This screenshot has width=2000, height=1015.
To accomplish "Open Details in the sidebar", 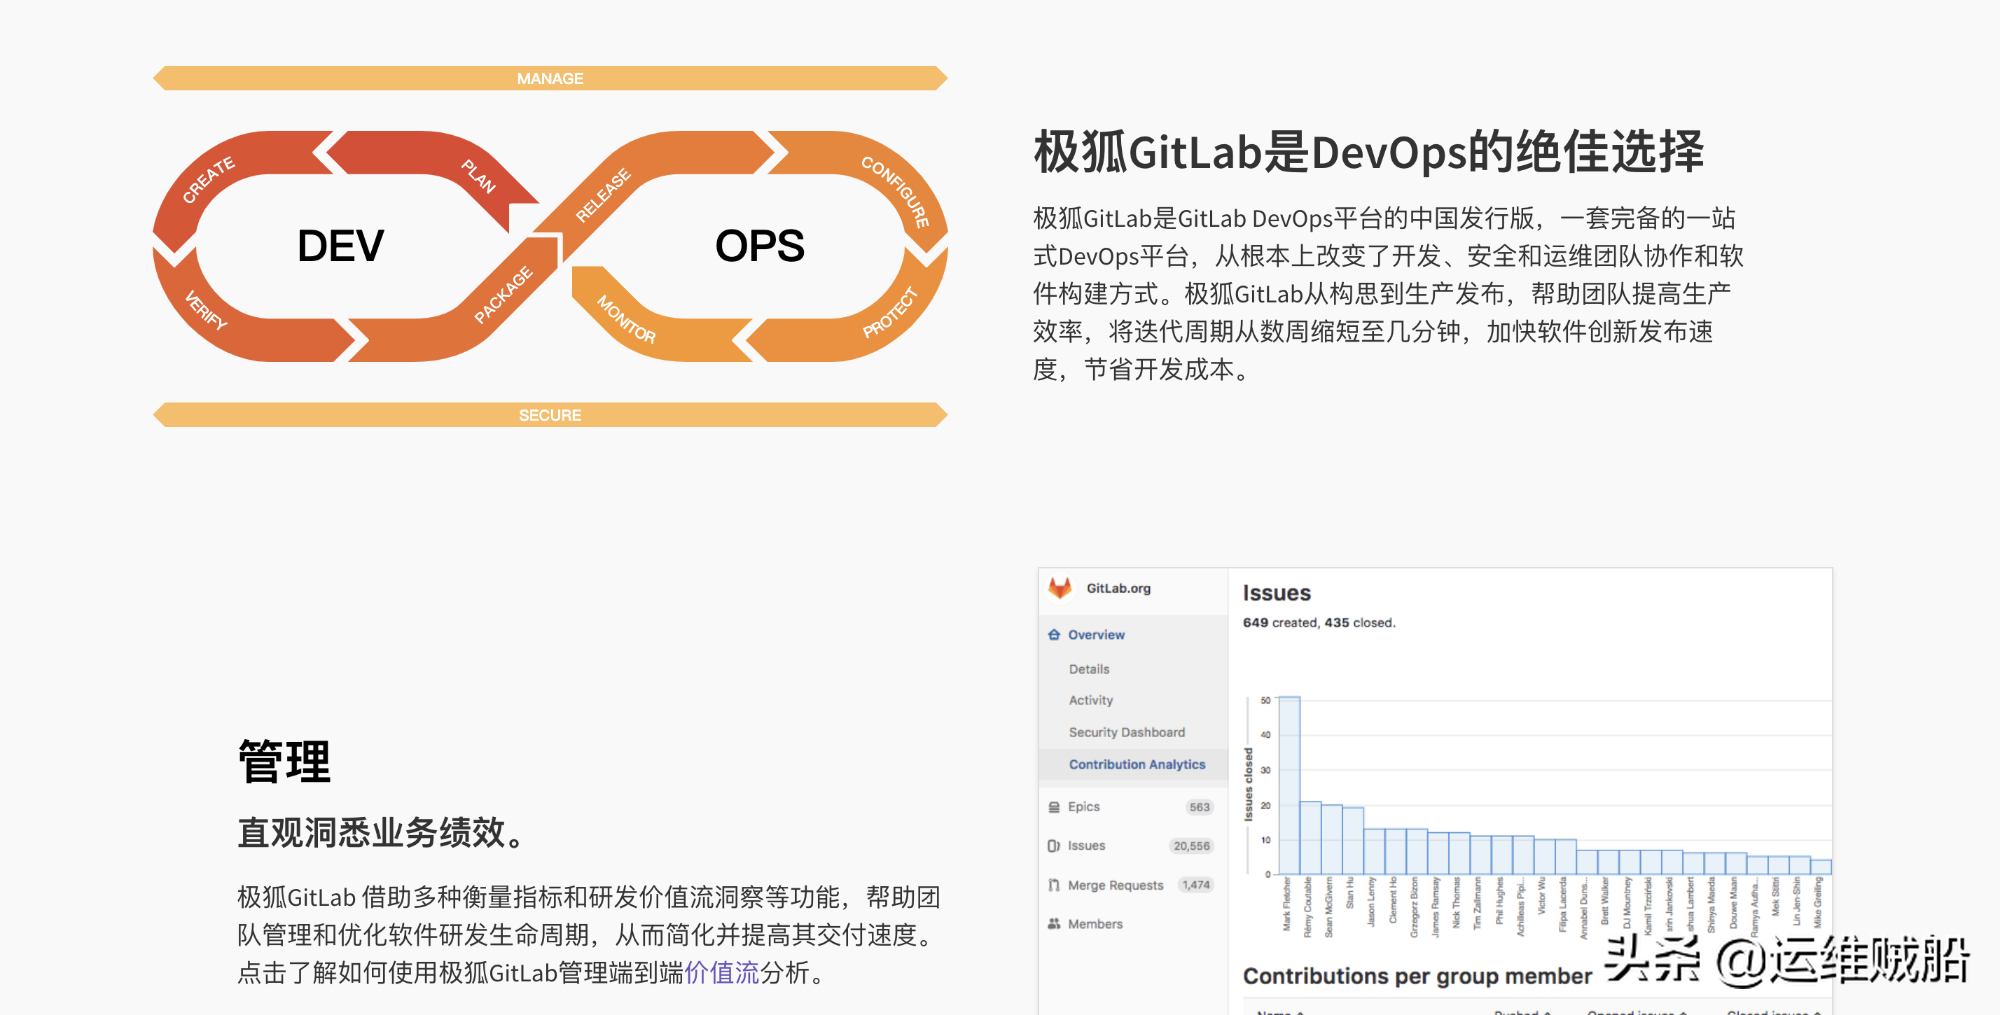I will click(1089, 669).
